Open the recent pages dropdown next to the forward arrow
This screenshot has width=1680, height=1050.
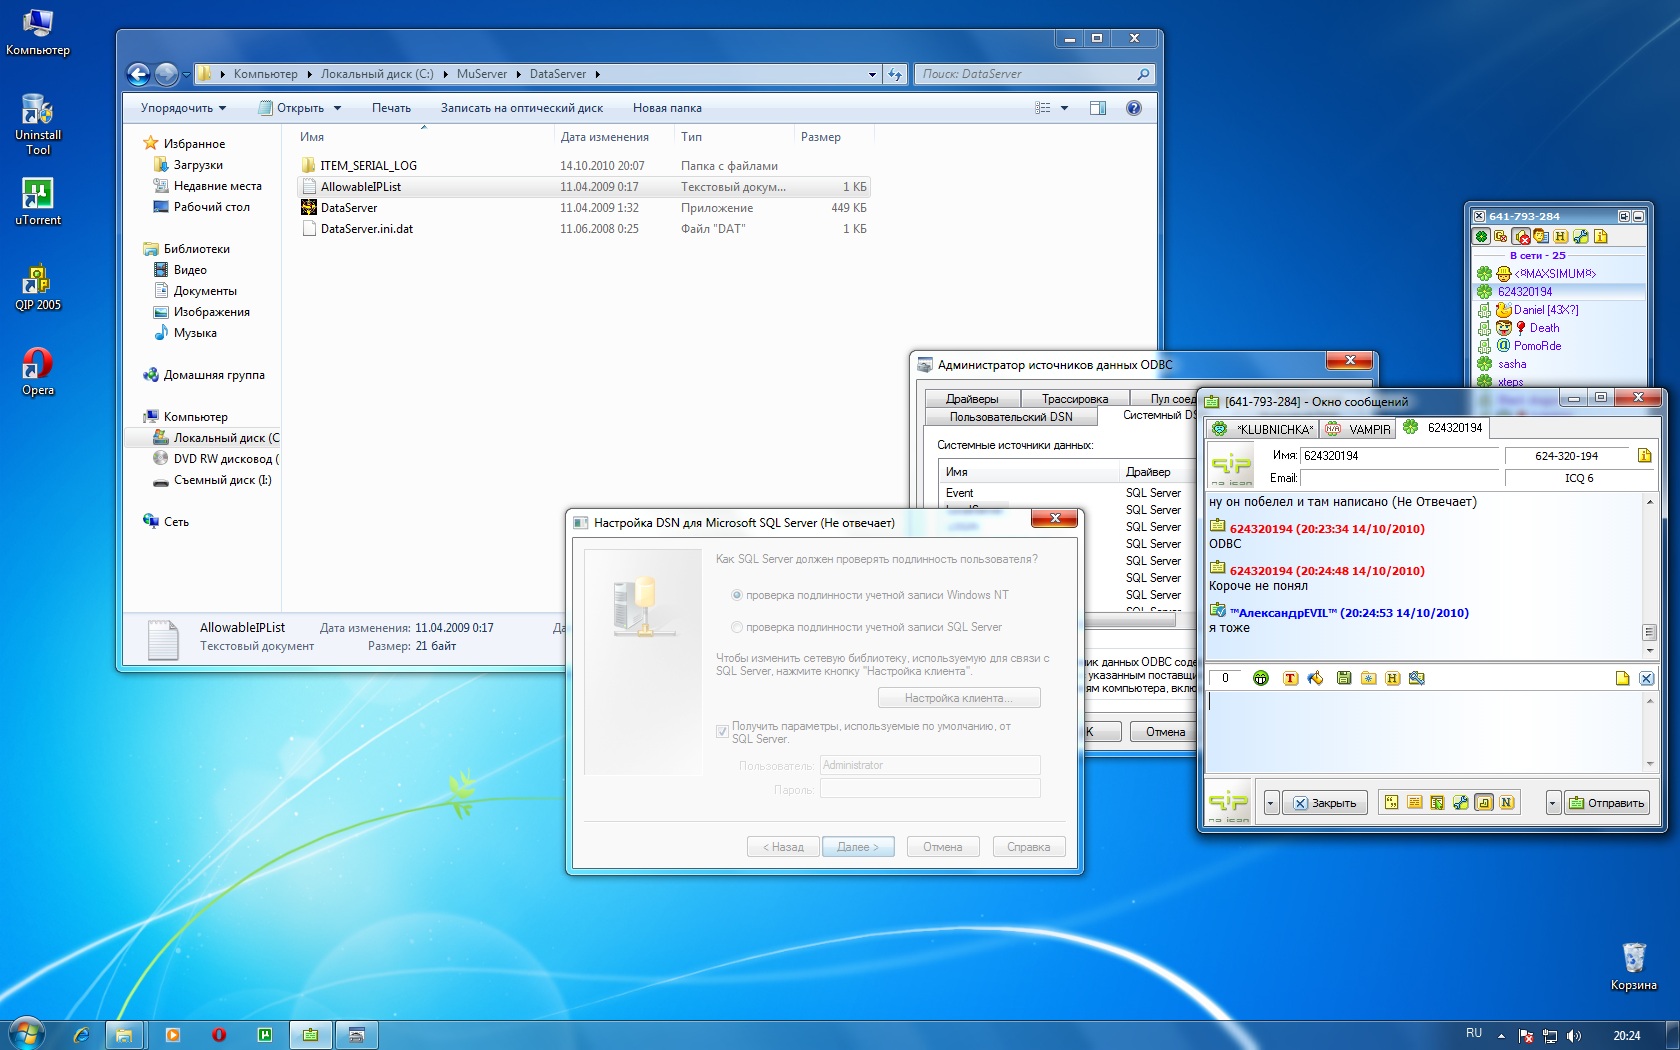187,74
